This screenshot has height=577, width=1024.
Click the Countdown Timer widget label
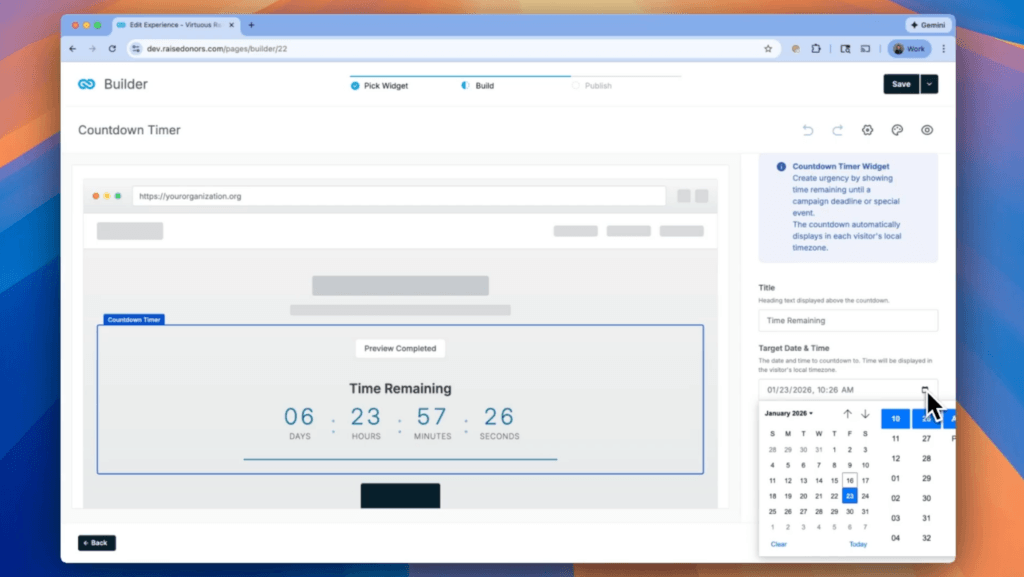[x=134, y=319]
